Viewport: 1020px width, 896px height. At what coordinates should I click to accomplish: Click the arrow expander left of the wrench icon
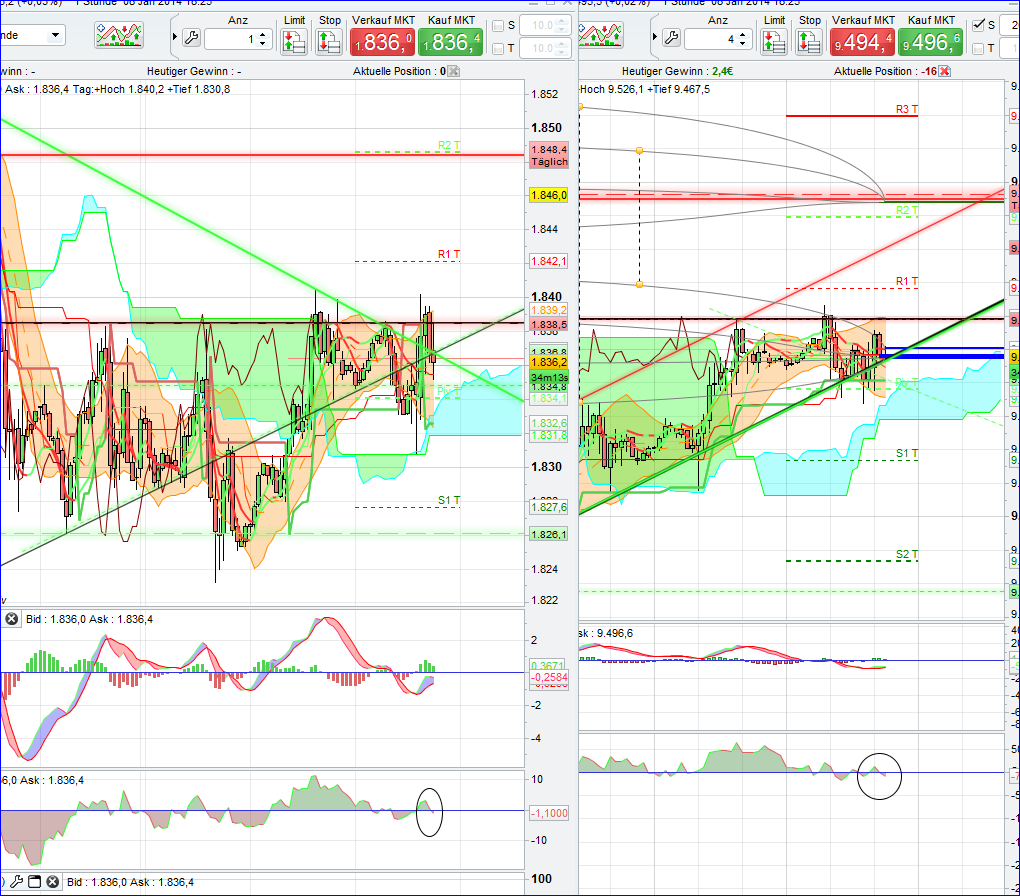176,37
